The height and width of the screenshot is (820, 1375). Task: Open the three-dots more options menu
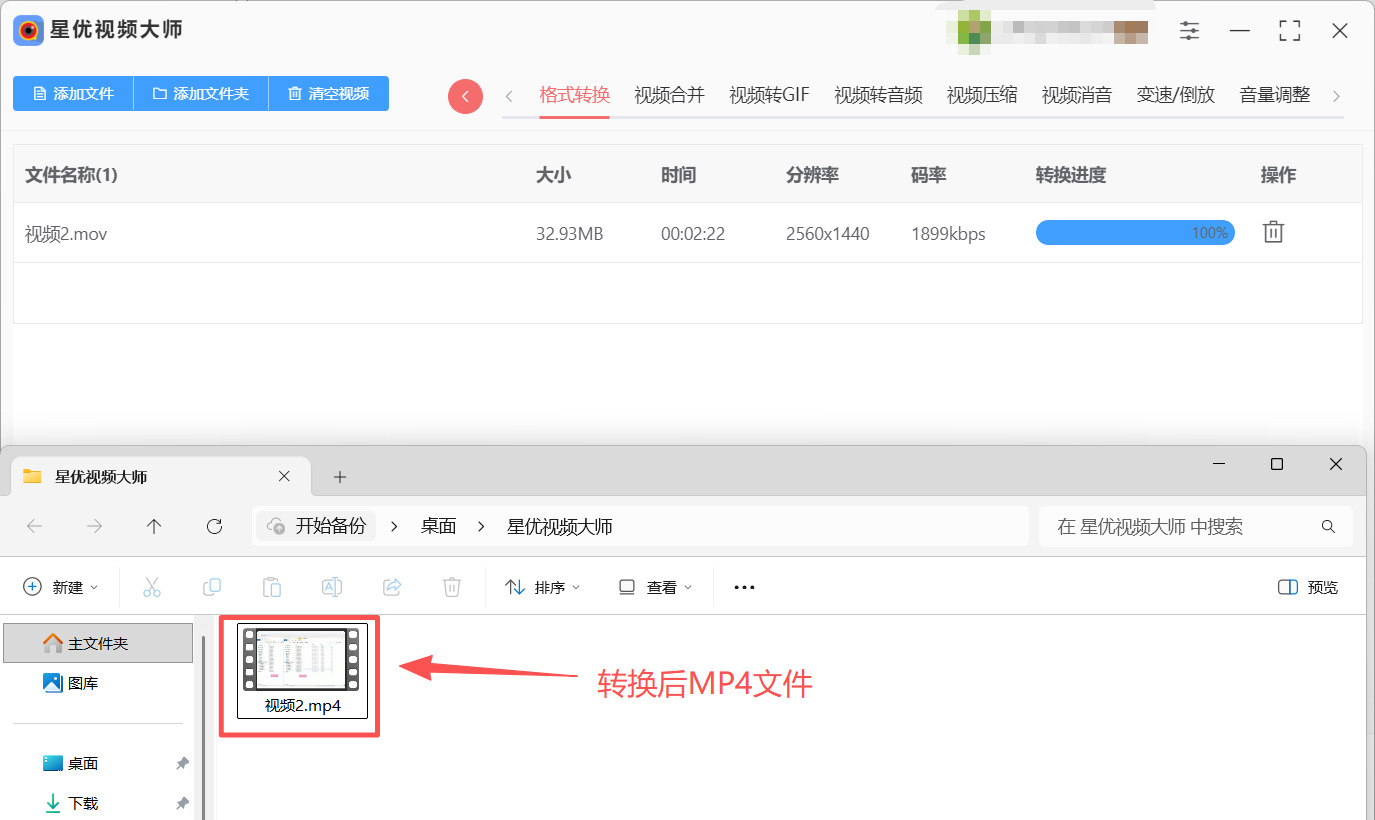click(x=744, y=587)
